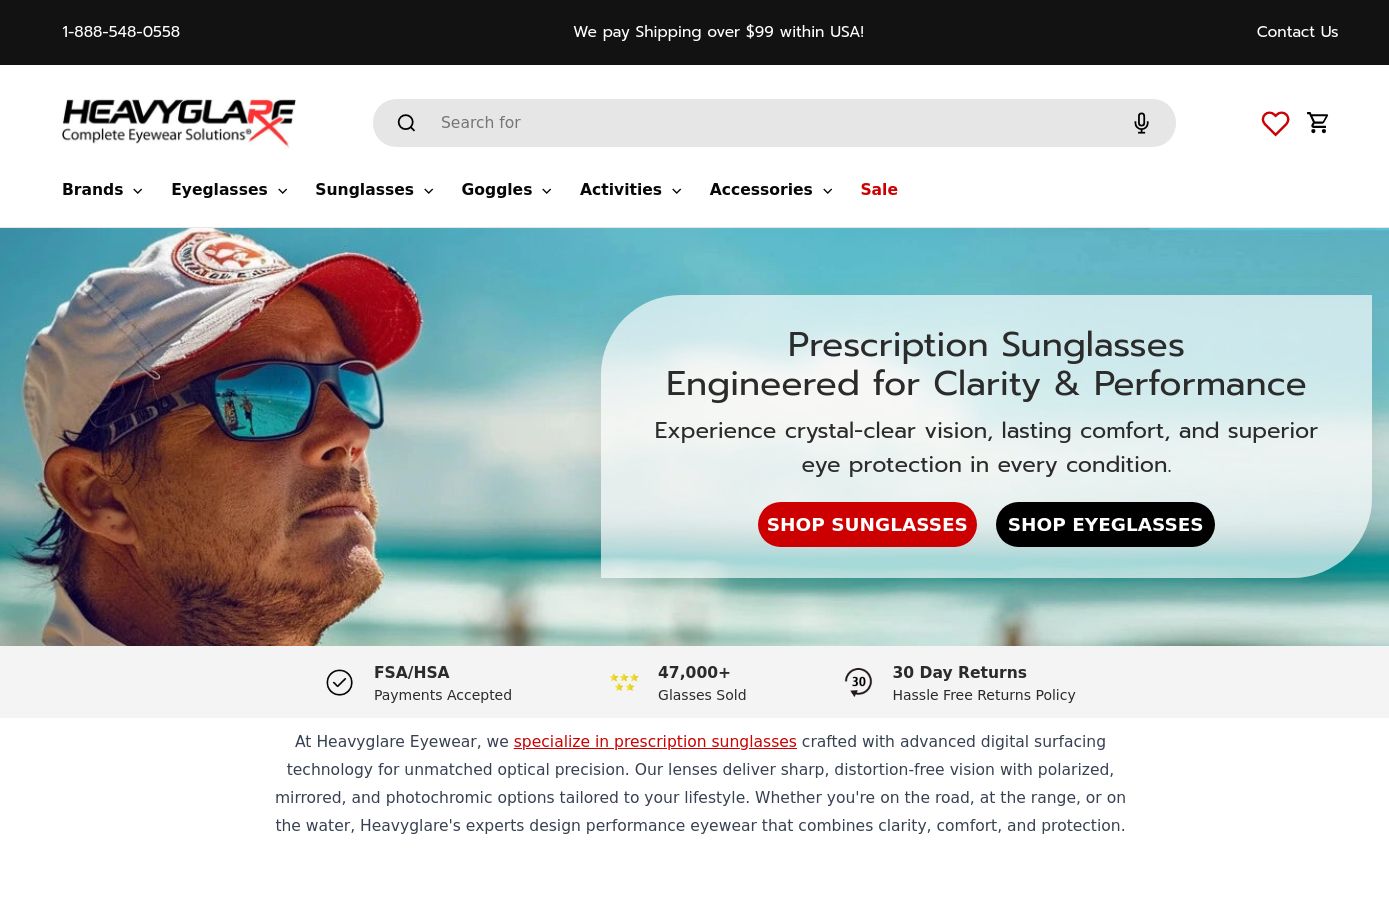Screen dimensions: 1389x902
Task: Activate voice search microphone icon
Action: pyautogui.click(x=1141, y=123)
